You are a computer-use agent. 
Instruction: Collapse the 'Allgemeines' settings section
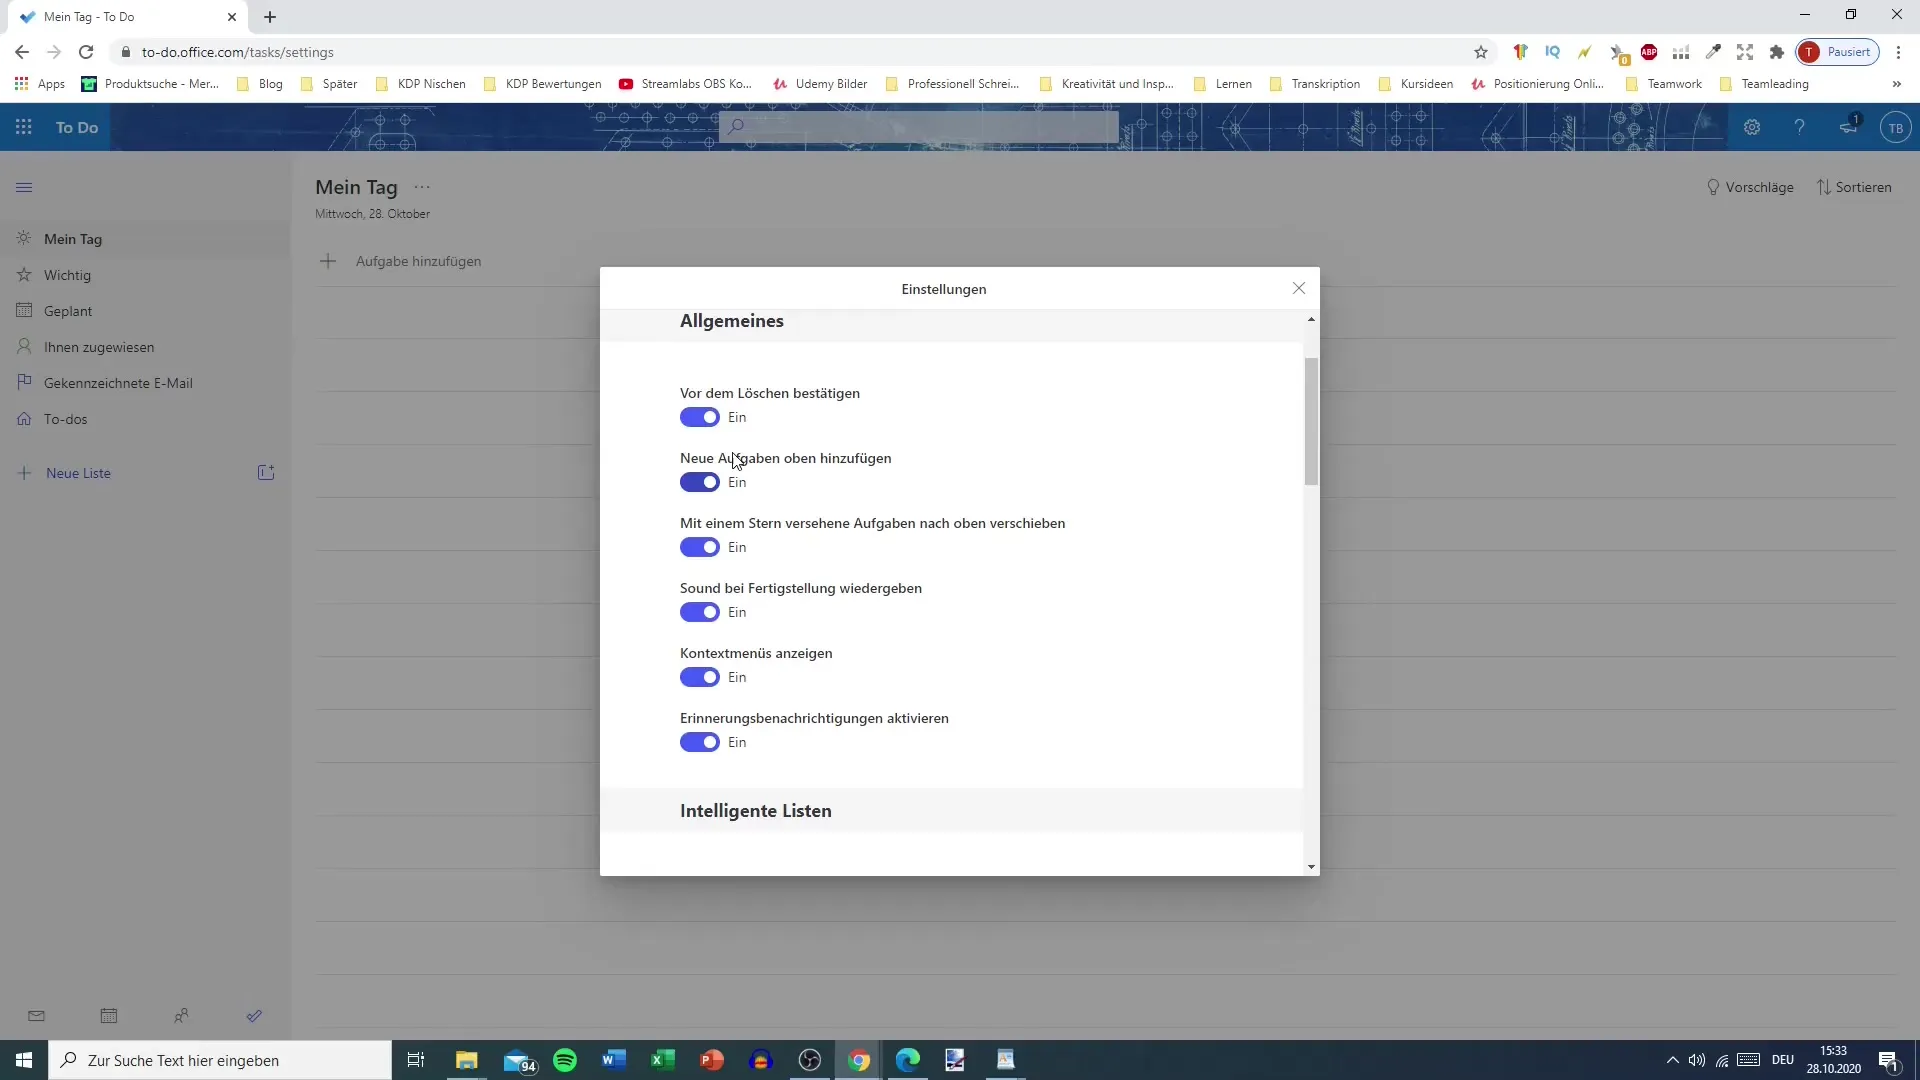[1309, 319]
